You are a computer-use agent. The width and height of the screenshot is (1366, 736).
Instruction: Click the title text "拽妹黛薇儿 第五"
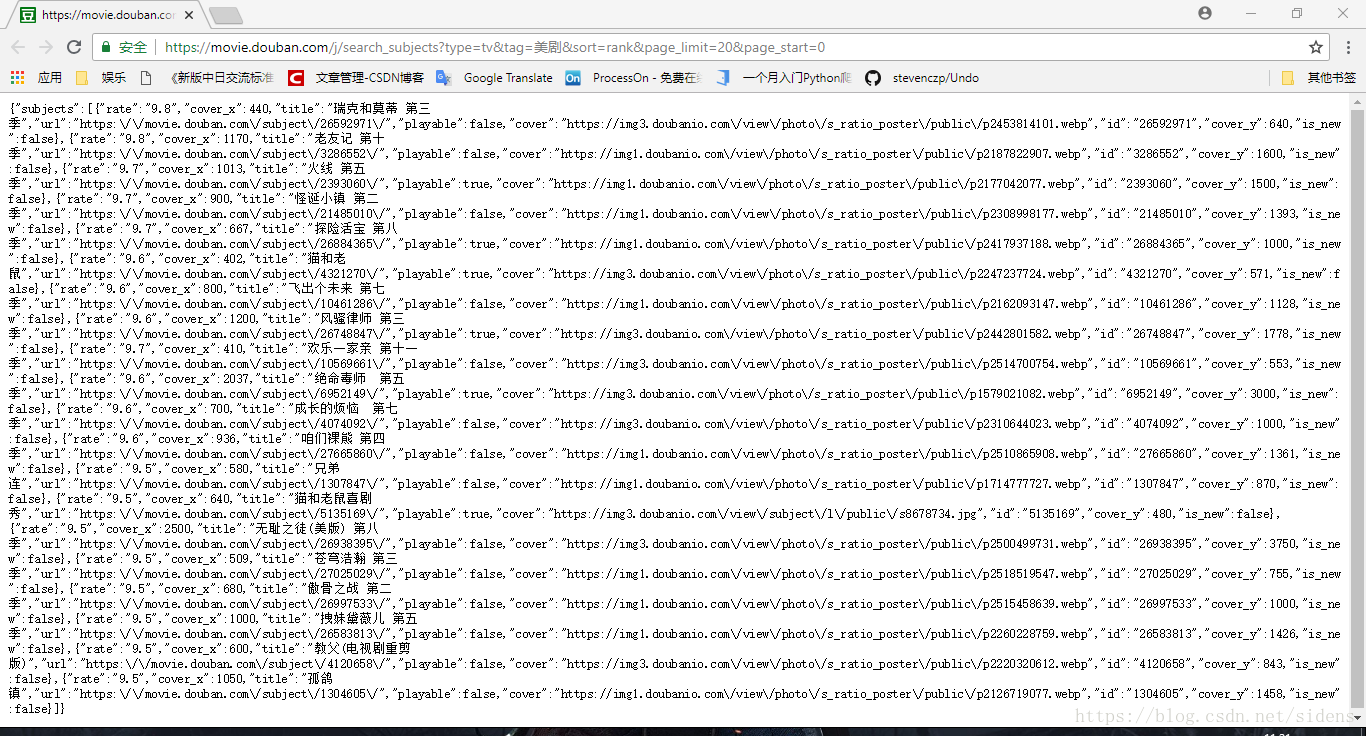point(369,618)
